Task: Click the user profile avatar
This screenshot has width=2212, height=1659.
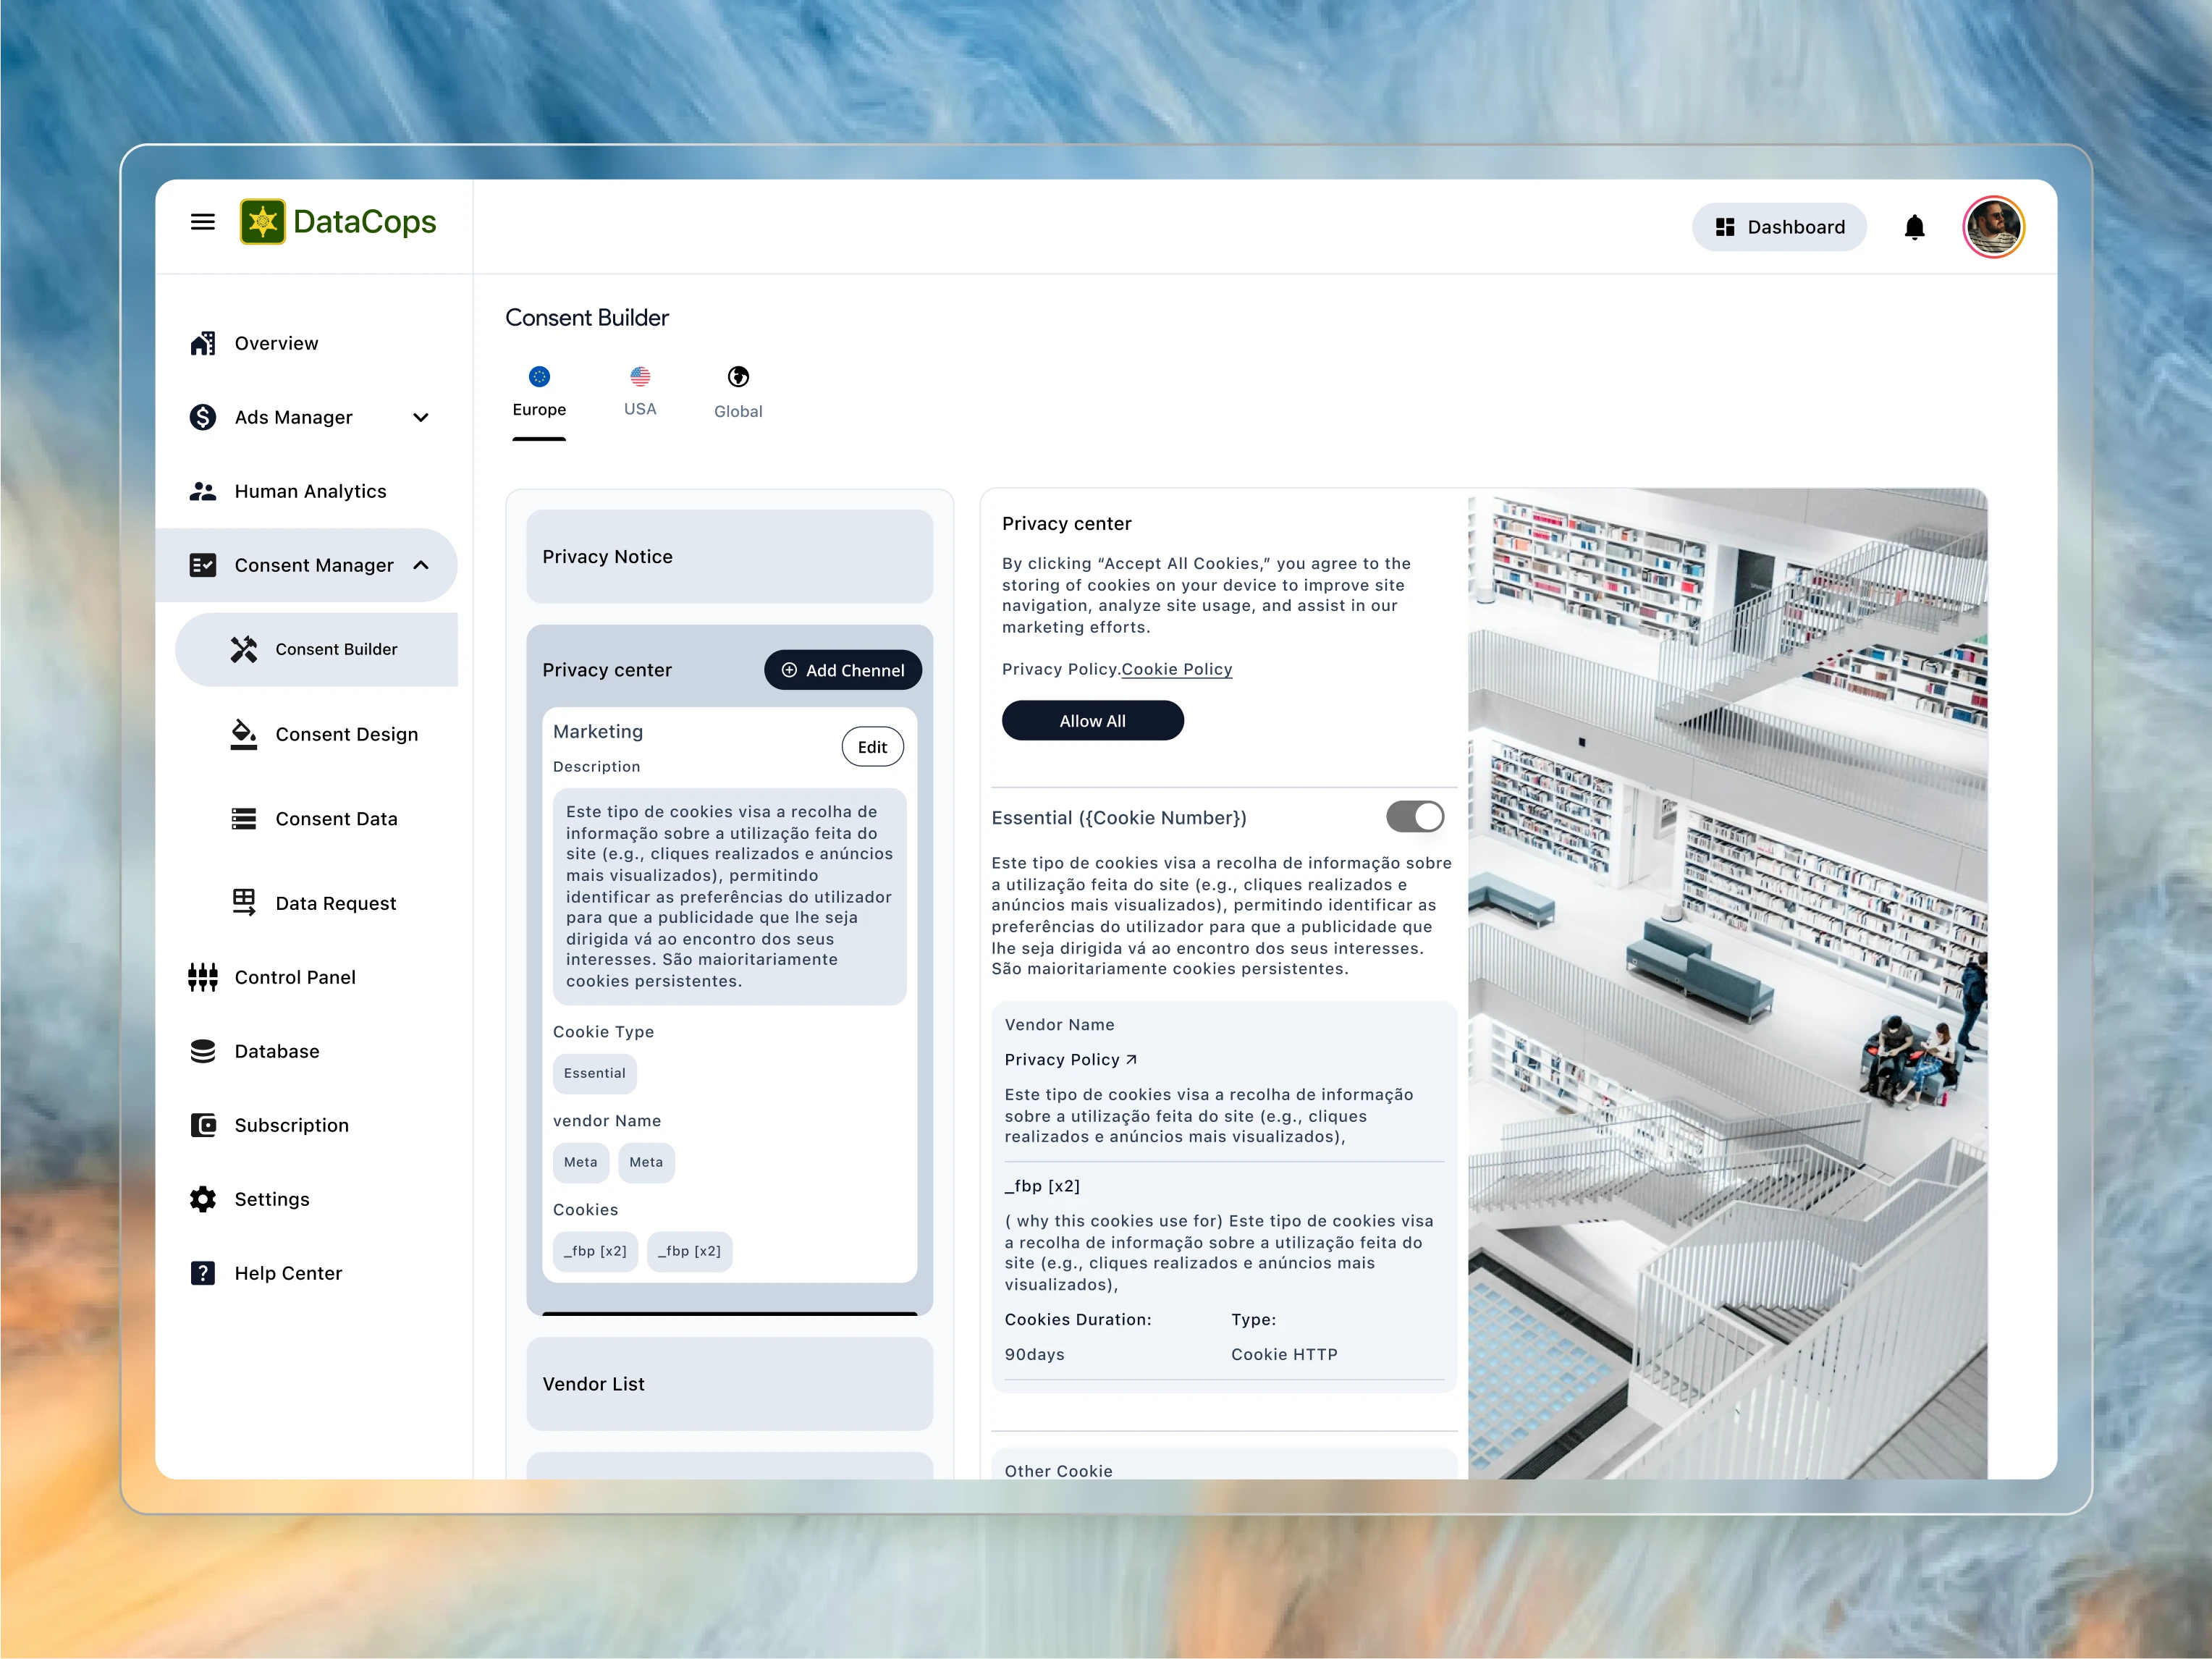Action: [1992, 227]
